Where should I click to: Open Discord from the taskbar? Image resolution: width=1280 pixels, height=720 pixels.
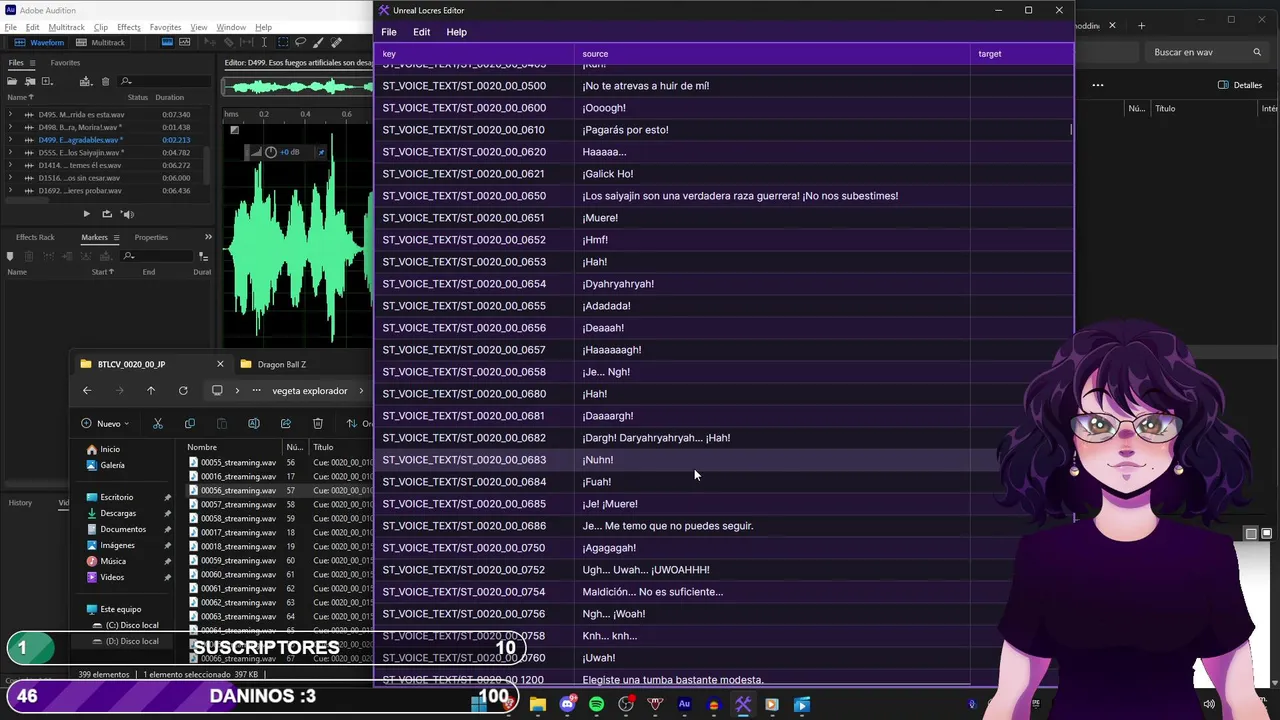[567, 705]
